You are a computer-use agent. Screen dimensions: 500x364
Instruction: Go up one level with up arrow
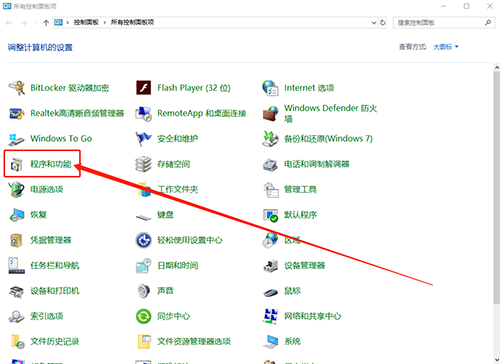click(x=46, y=23)
